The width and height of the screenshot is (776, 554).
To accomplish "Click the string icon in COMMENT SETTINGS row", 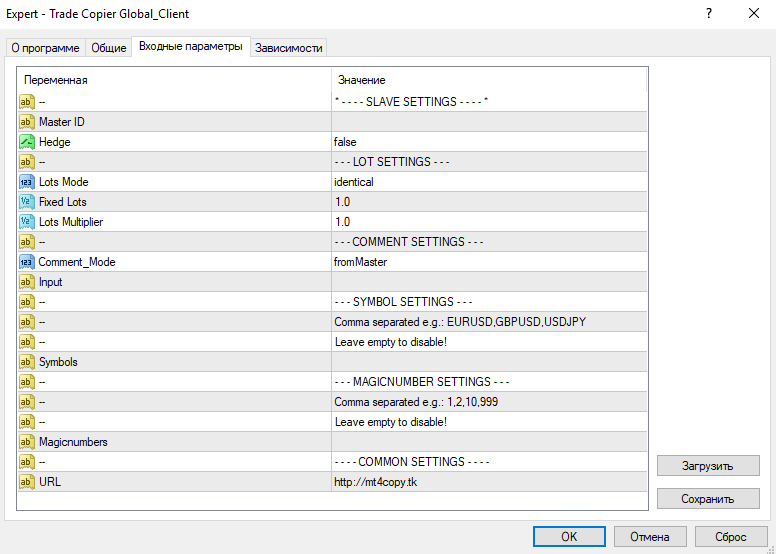I will (x=27, y=242).
